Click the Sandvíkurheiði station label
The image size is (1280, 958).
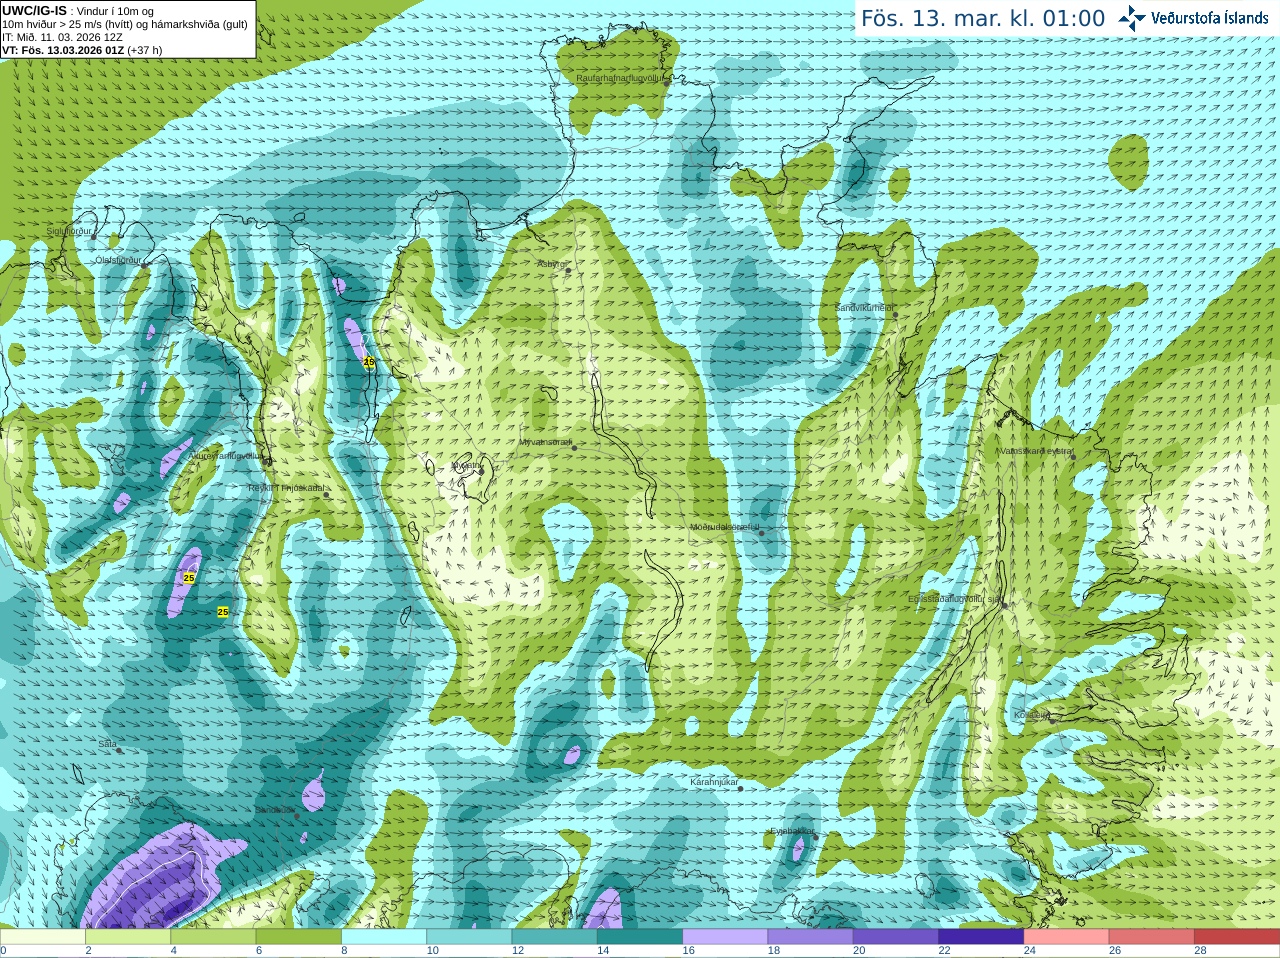[x=865, y=308]
